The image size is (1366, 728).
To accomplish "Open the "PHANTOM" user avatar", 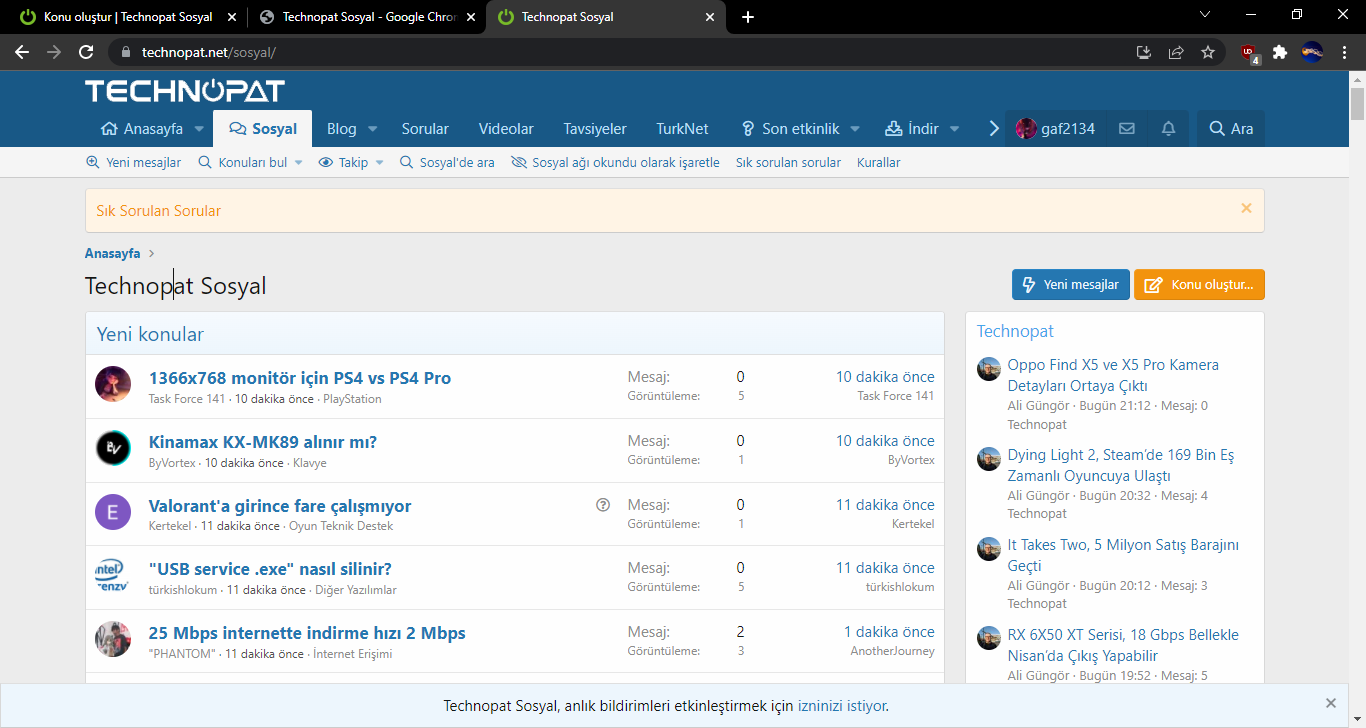I will click(x=113, y=639).
